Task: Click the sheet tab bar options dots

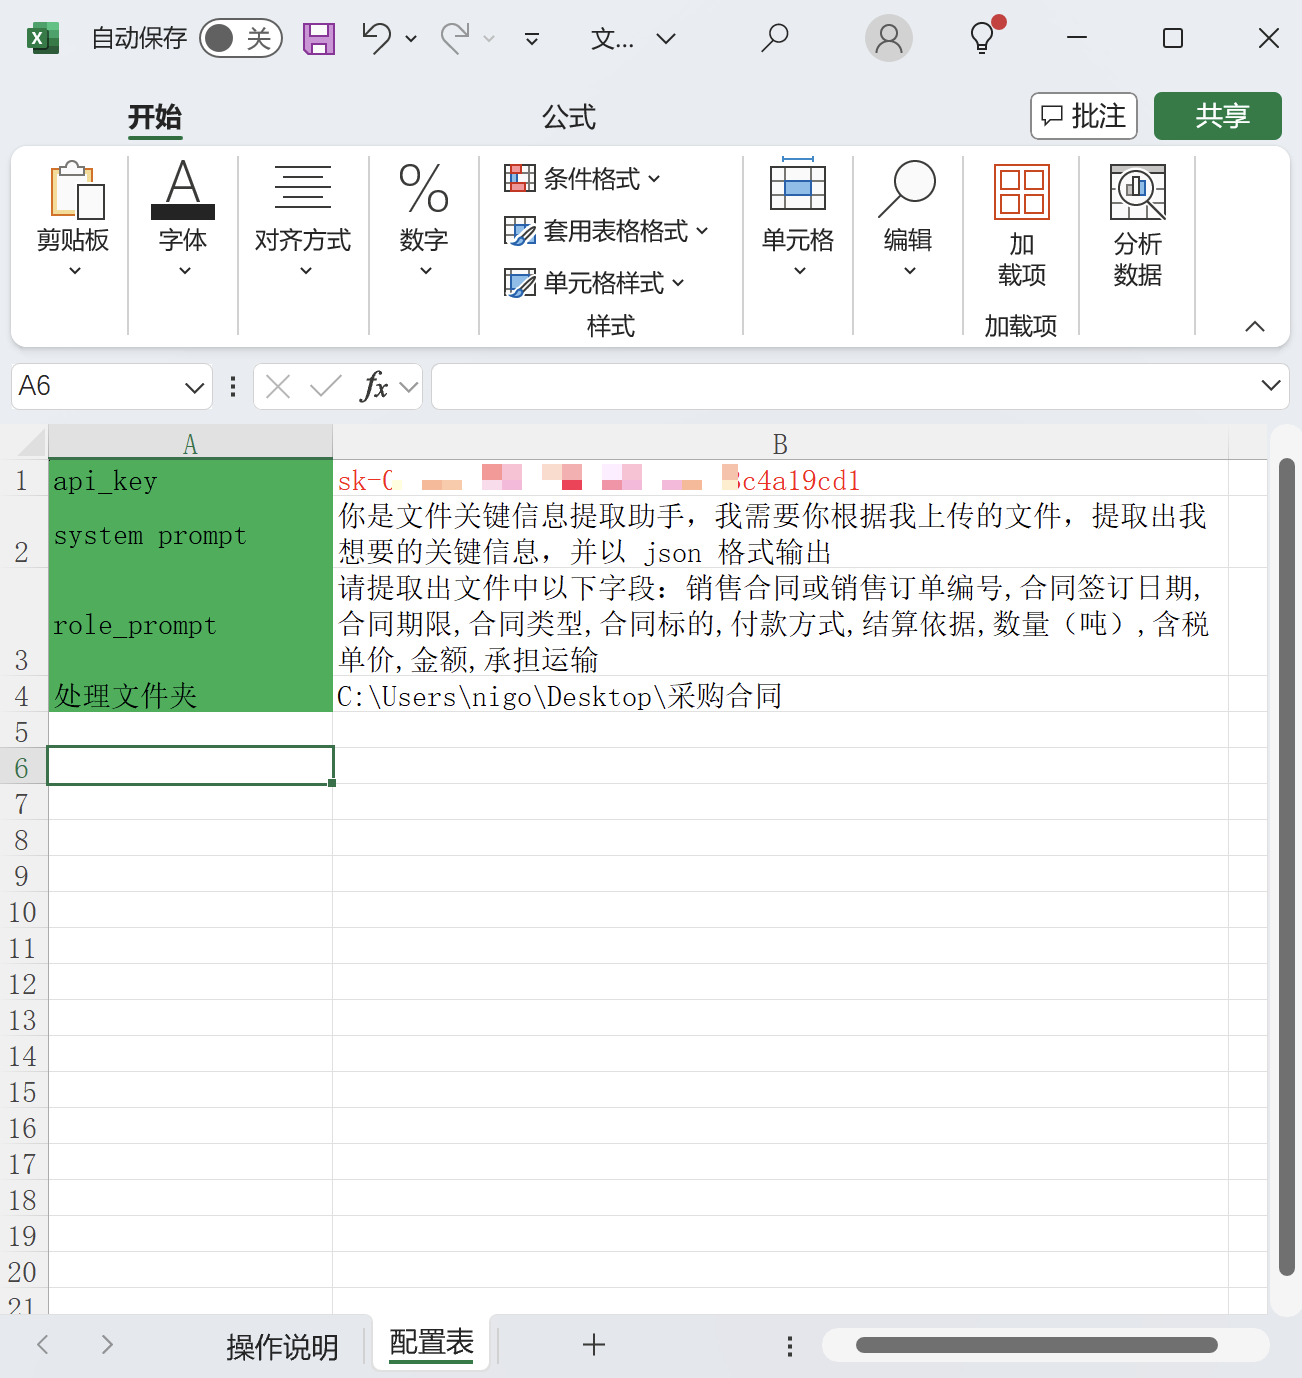Action: click(x=790, y=1346)
